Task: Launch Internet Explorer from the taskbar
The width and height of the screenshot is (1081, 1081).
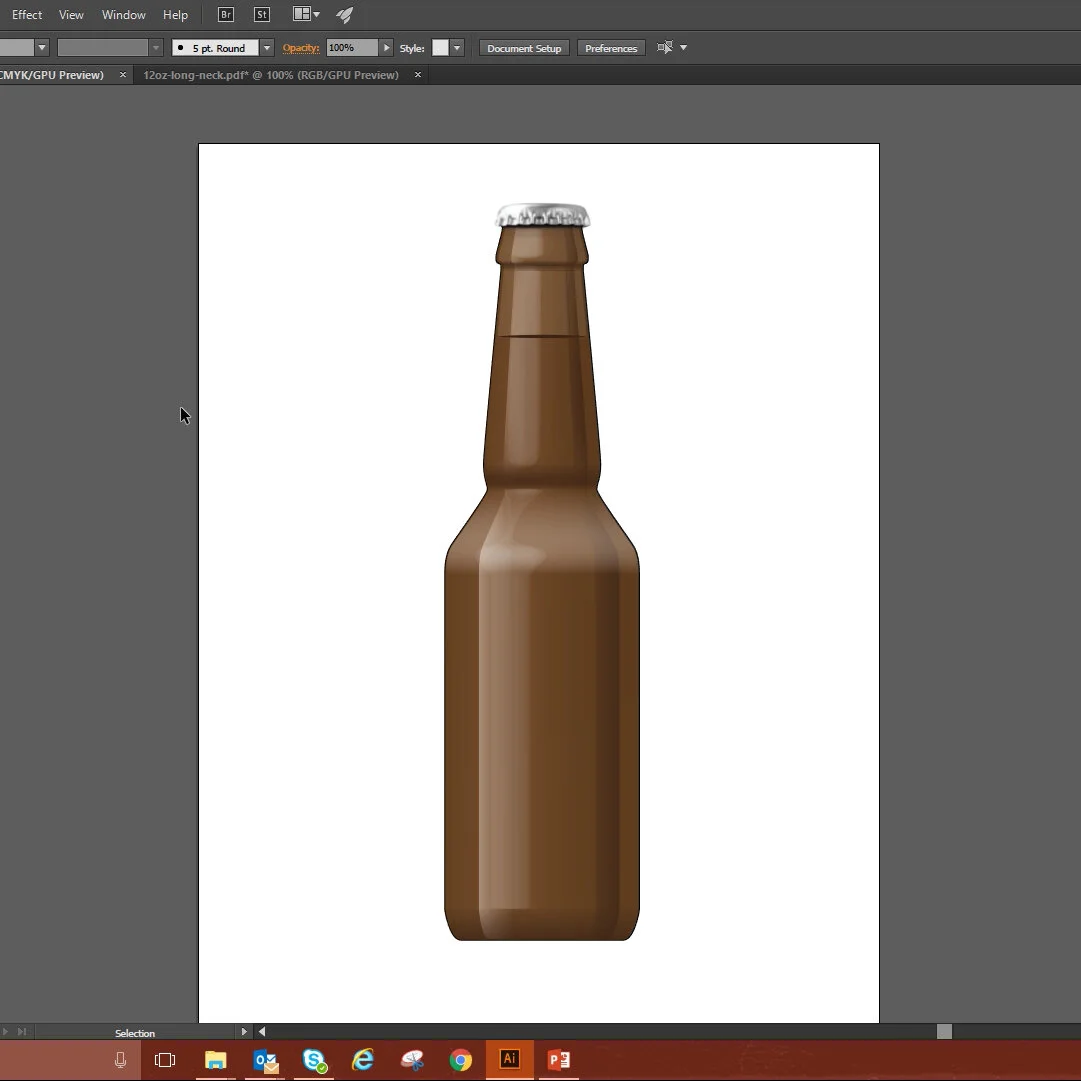Action: point(363,1060)
